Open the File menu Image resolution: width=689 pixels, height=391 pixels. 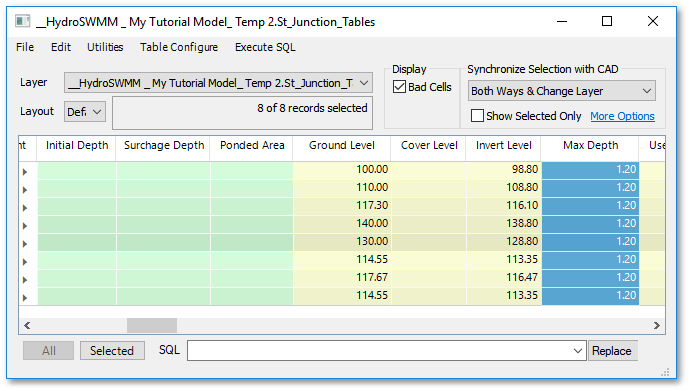click(x=25, y=47)
